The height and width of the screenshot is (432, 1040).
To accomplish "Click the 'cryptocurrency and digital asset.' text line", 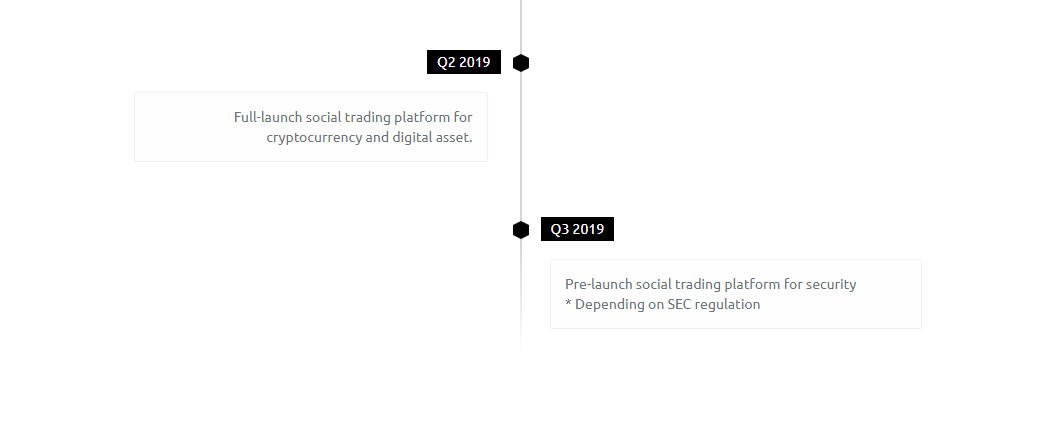I will point(369,137).
